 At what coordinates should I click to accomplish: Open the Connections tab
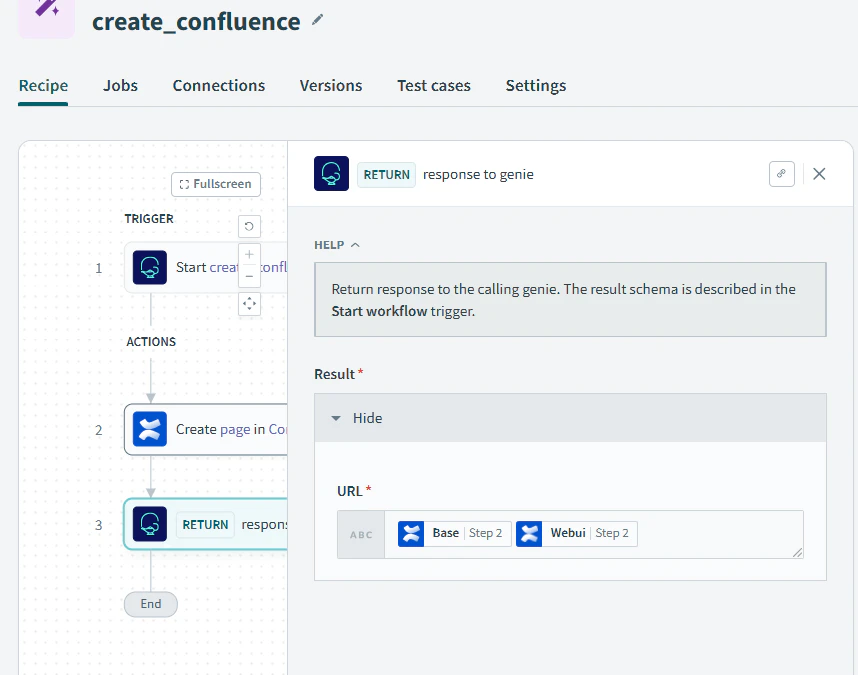pos(219,86)
